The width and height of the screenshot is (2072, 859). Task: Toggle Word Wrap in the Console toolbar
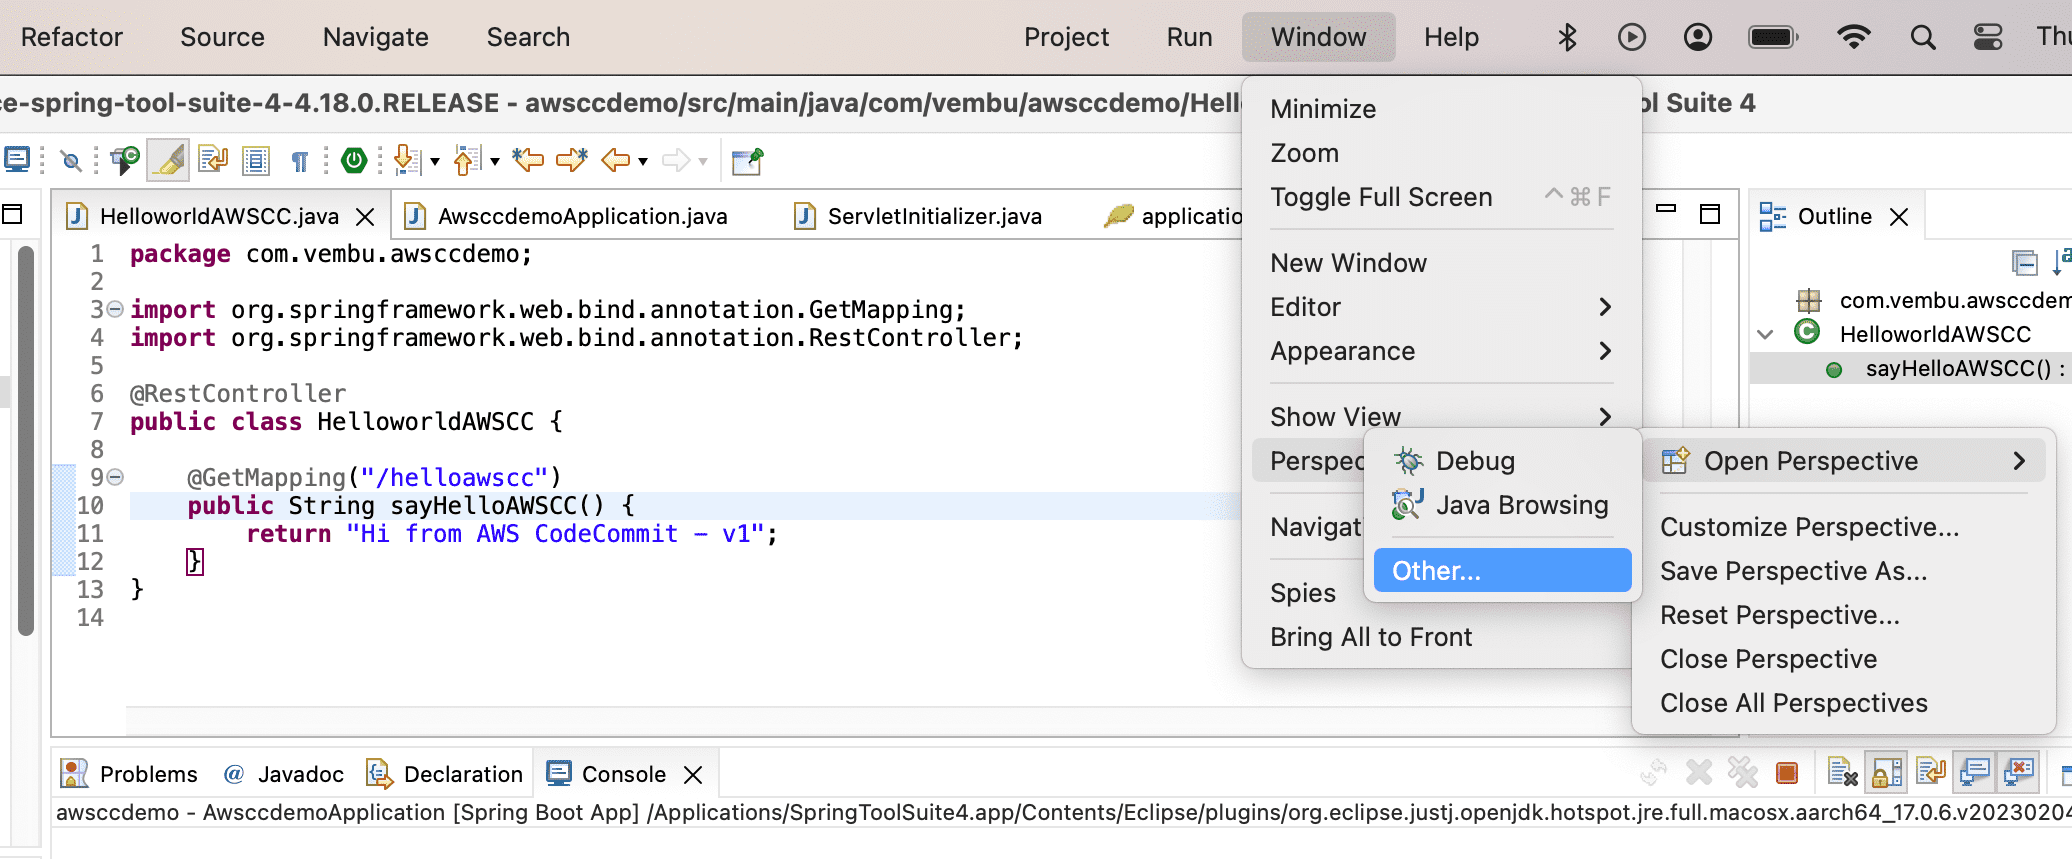coord(1930,772)
